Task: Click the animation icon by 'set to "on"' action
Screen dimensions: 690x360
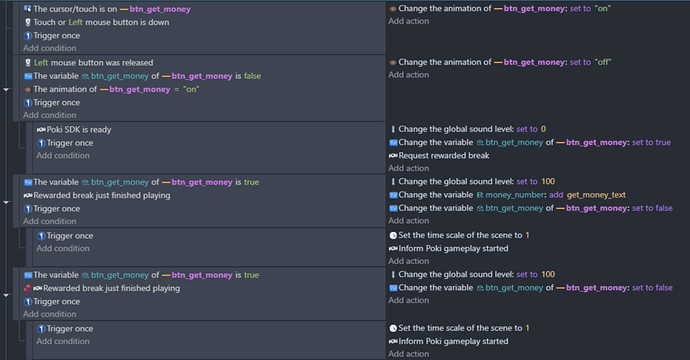Action: [393, 9]
